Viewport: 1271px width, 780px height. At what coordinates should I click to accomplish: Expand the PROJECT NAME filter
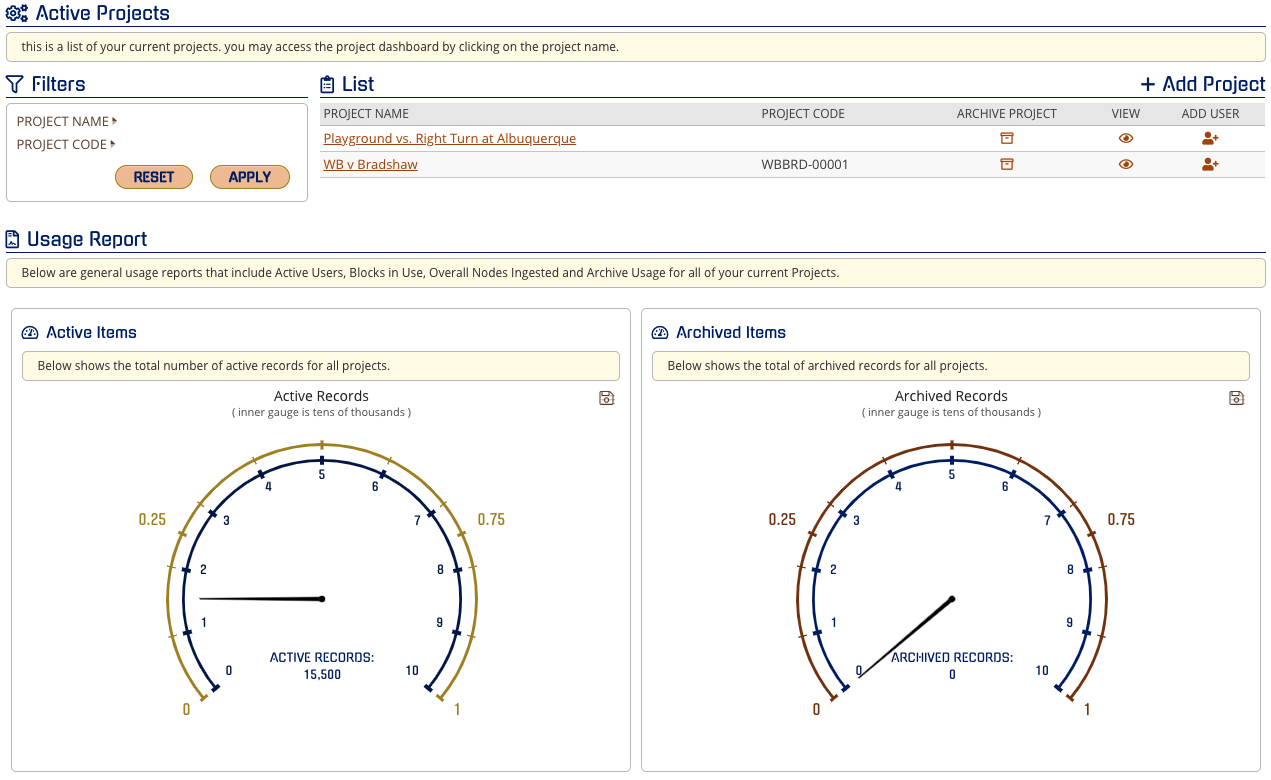67,121
